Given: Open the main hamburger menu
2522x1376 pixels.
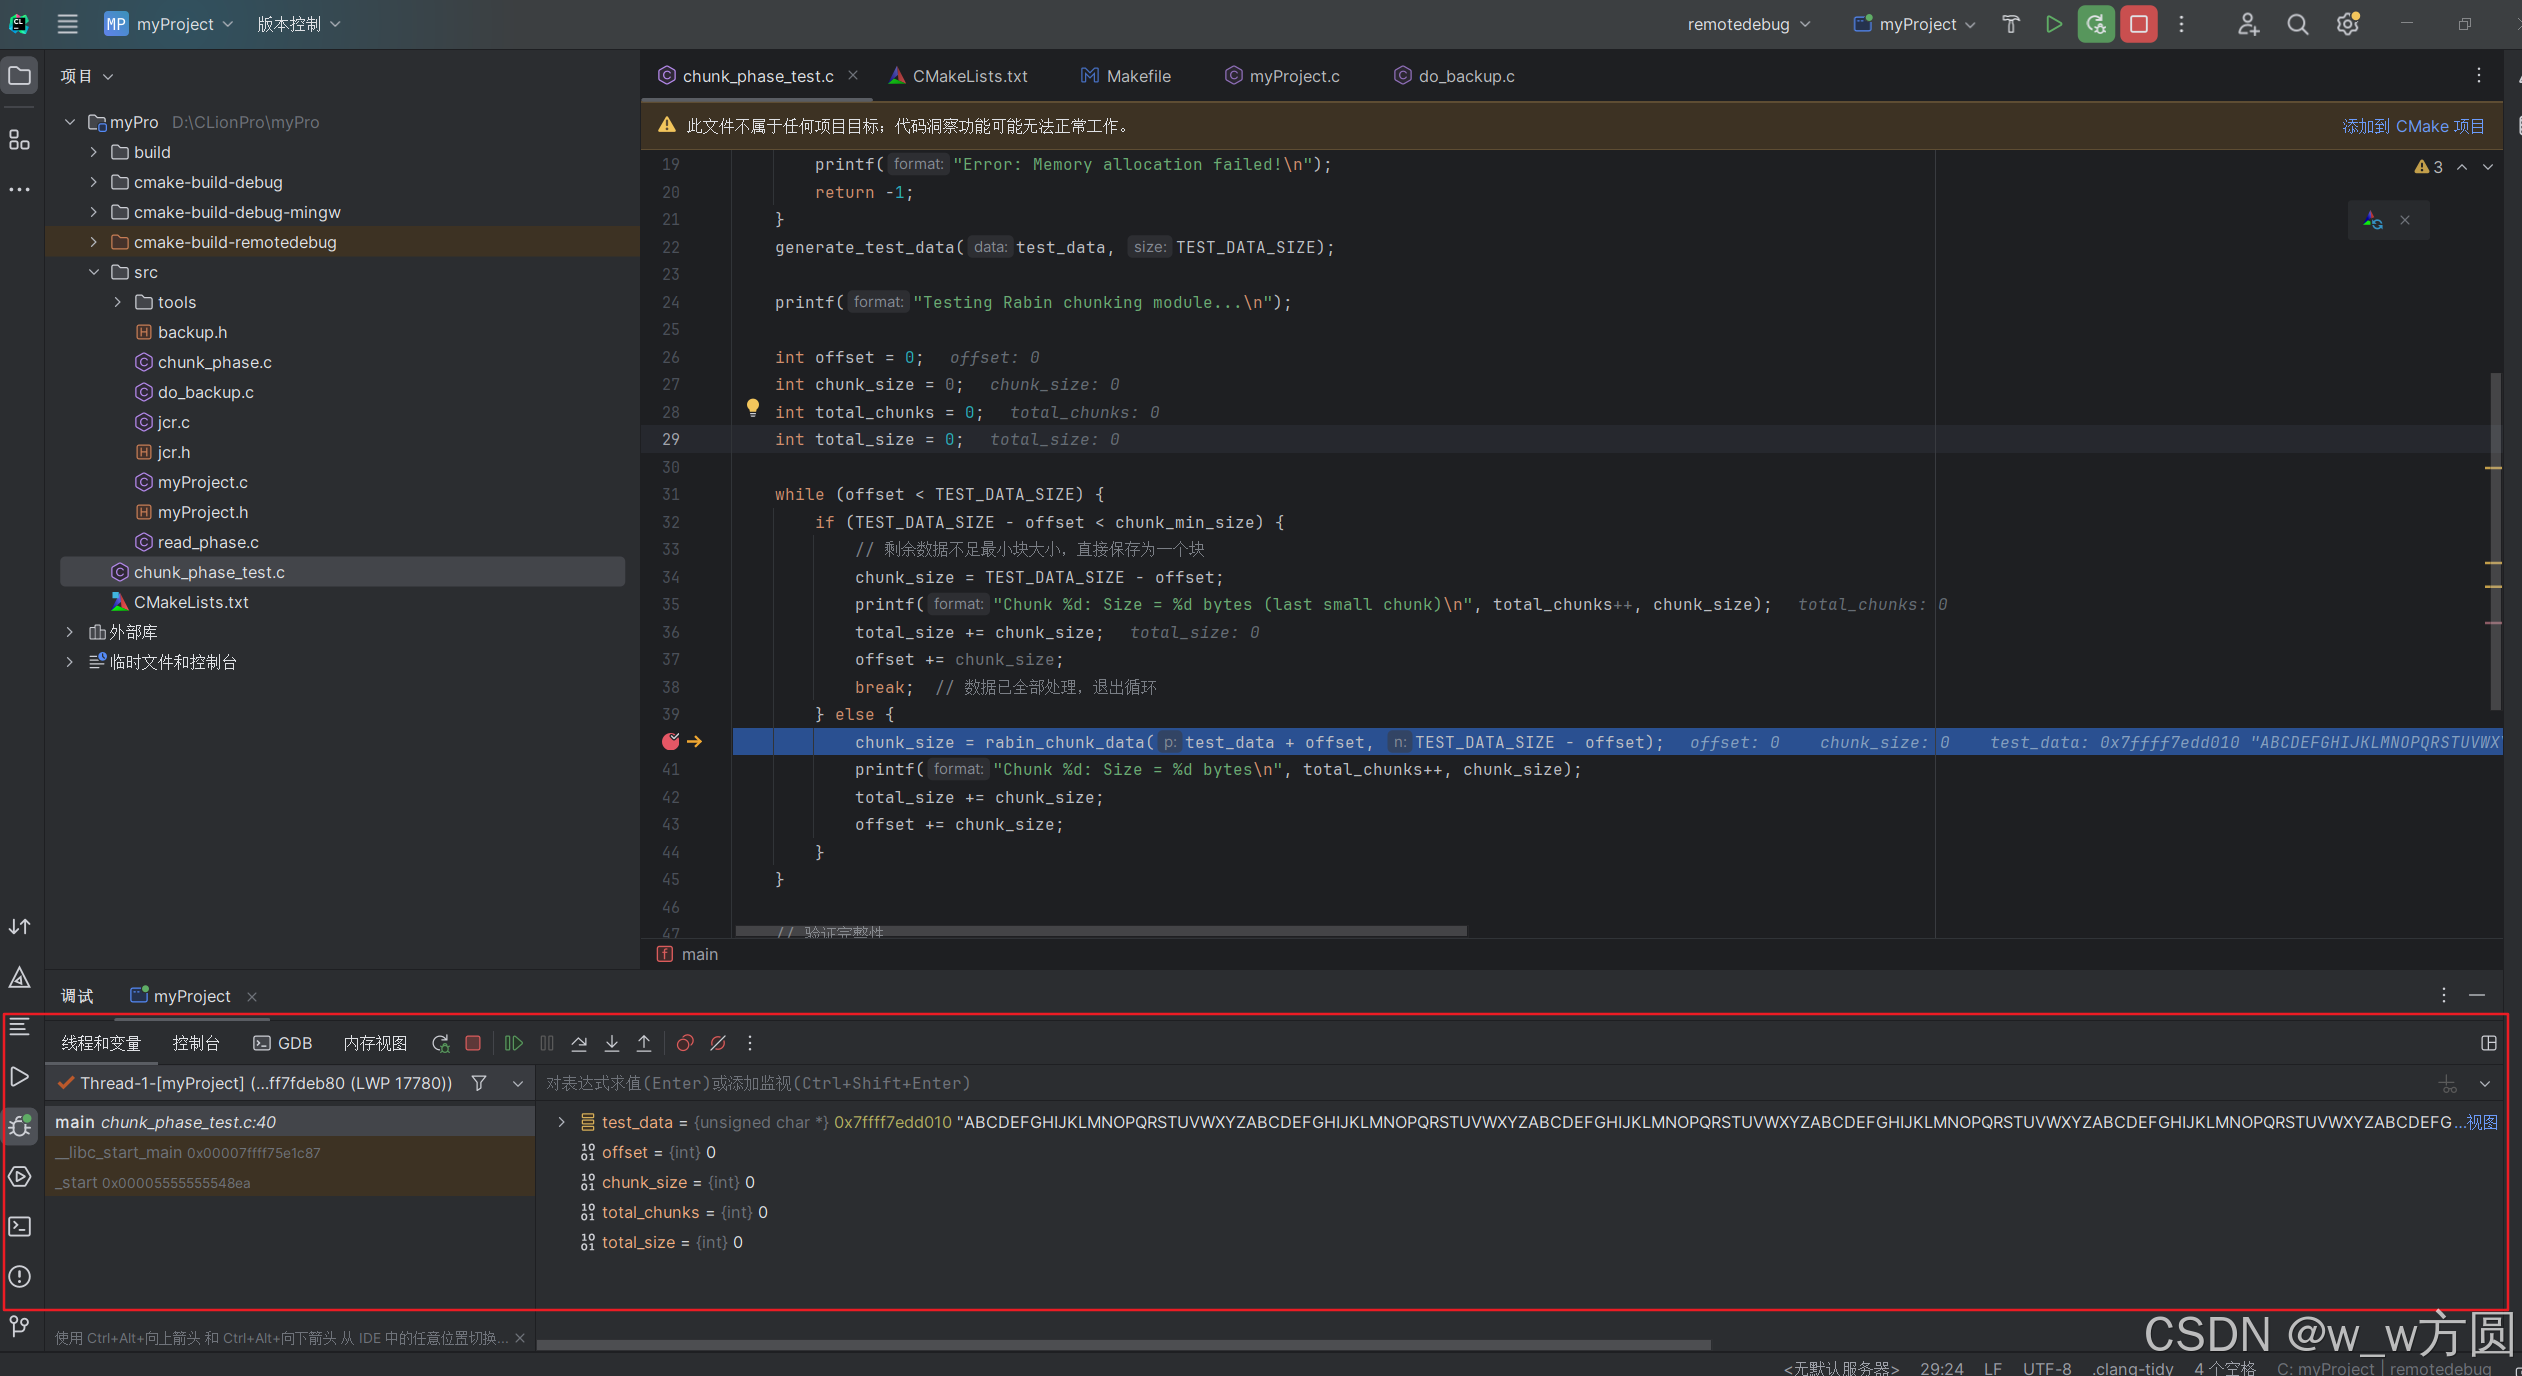Looking at the screenshot, I should tap(67, 24).
